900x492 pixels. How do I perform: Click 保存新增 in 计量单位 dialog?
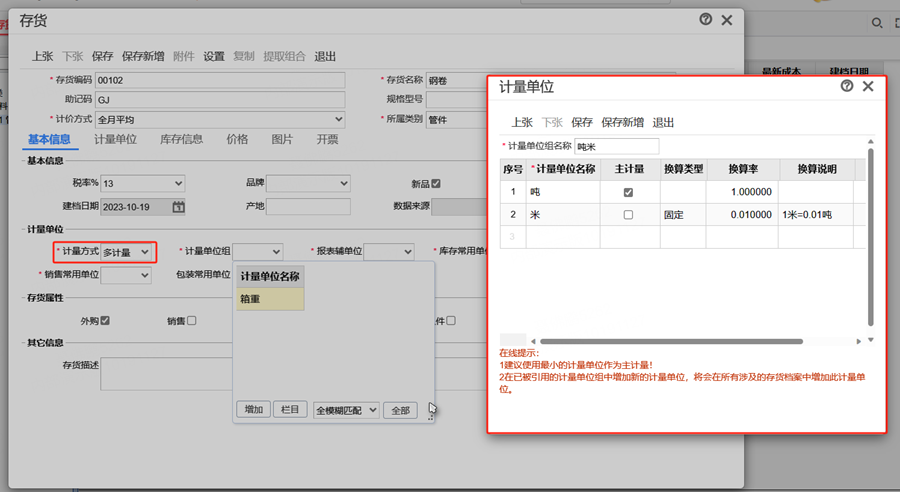[x=622, y=123]
